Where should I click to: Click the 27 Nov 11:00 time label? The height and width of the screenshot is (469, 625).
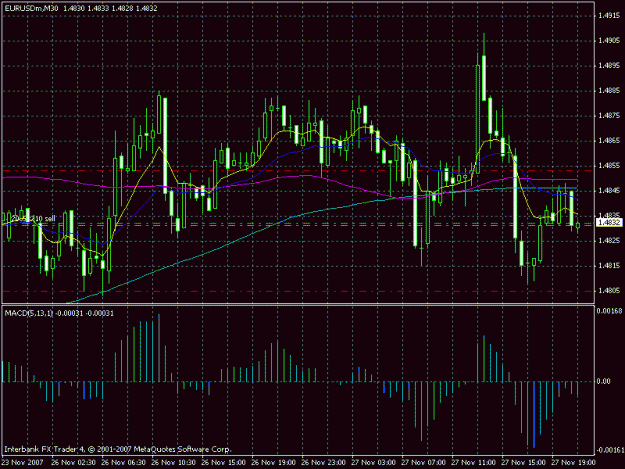click(474, 463)
